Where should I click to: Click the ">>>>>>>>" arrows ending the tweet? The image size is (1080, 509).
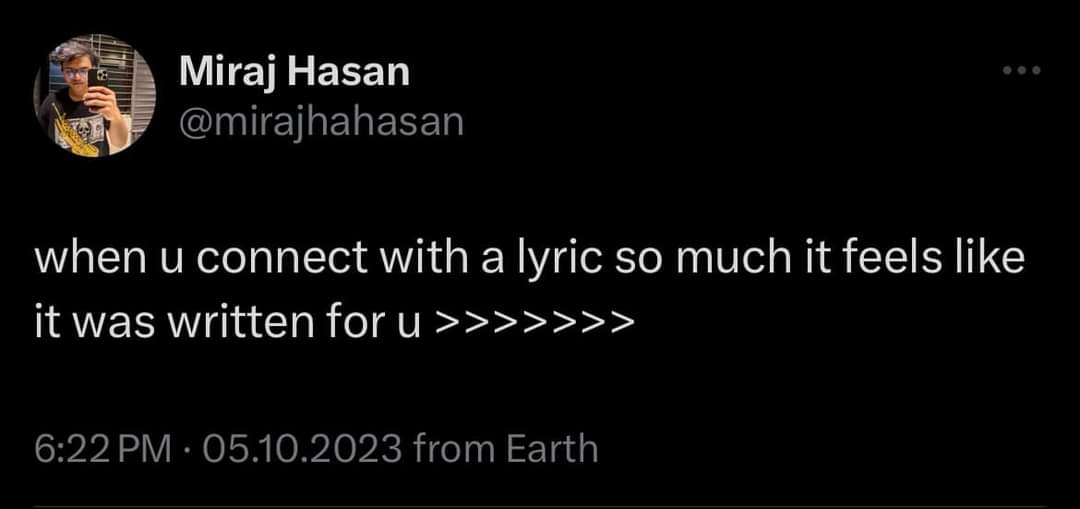click(534, 321)
